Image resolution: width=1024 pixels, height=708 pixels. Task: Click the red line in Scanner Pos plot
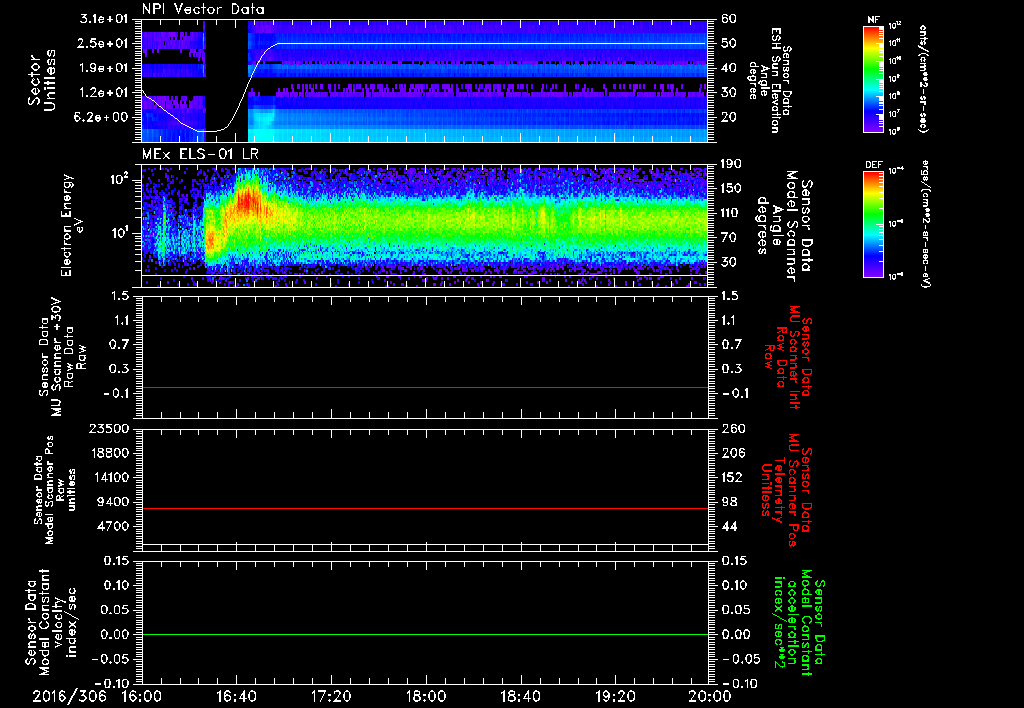coord(424,508)
